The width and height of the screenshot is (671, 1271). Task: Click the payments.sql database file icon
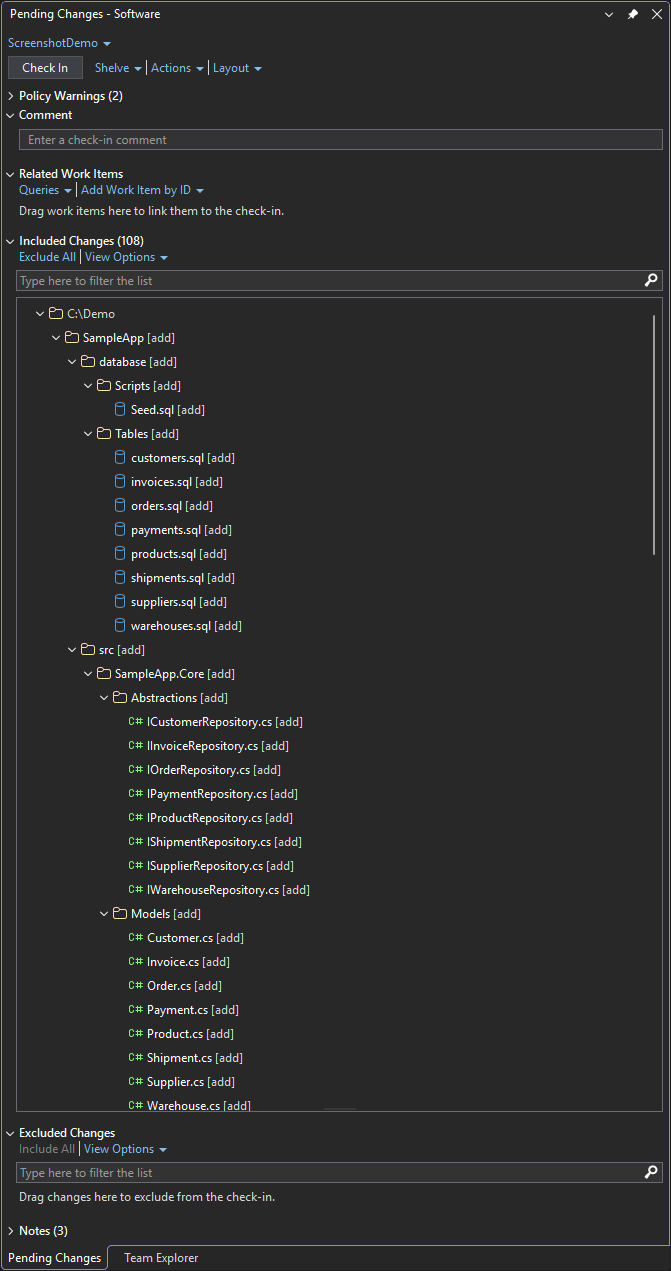pyautogui.click(x=120, y=529)
